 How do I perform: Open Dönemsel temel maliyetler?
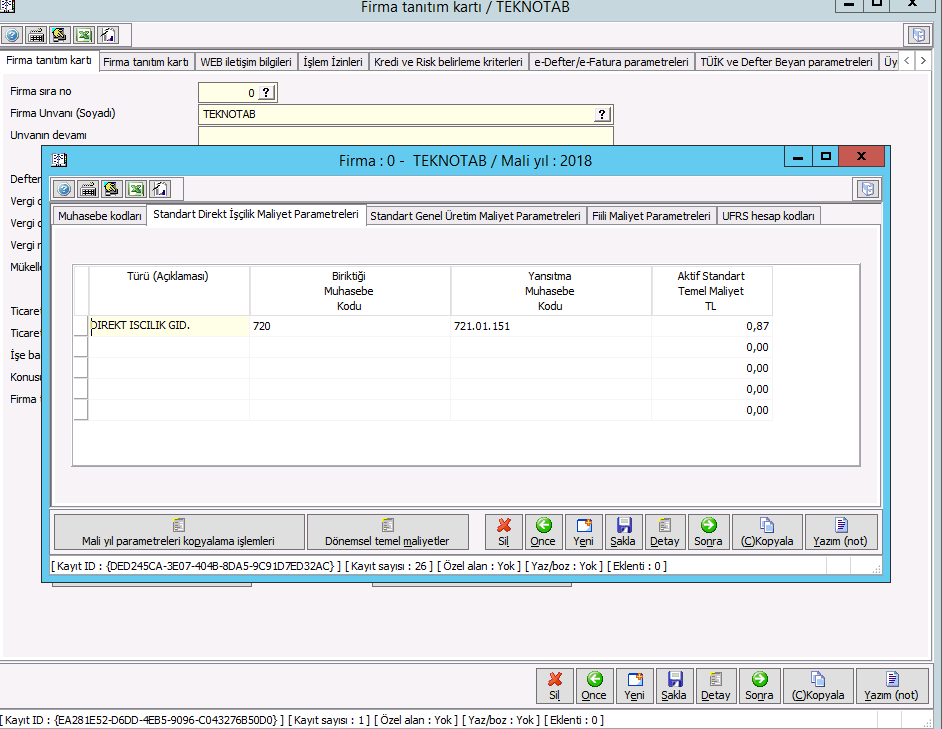[387, 532]
